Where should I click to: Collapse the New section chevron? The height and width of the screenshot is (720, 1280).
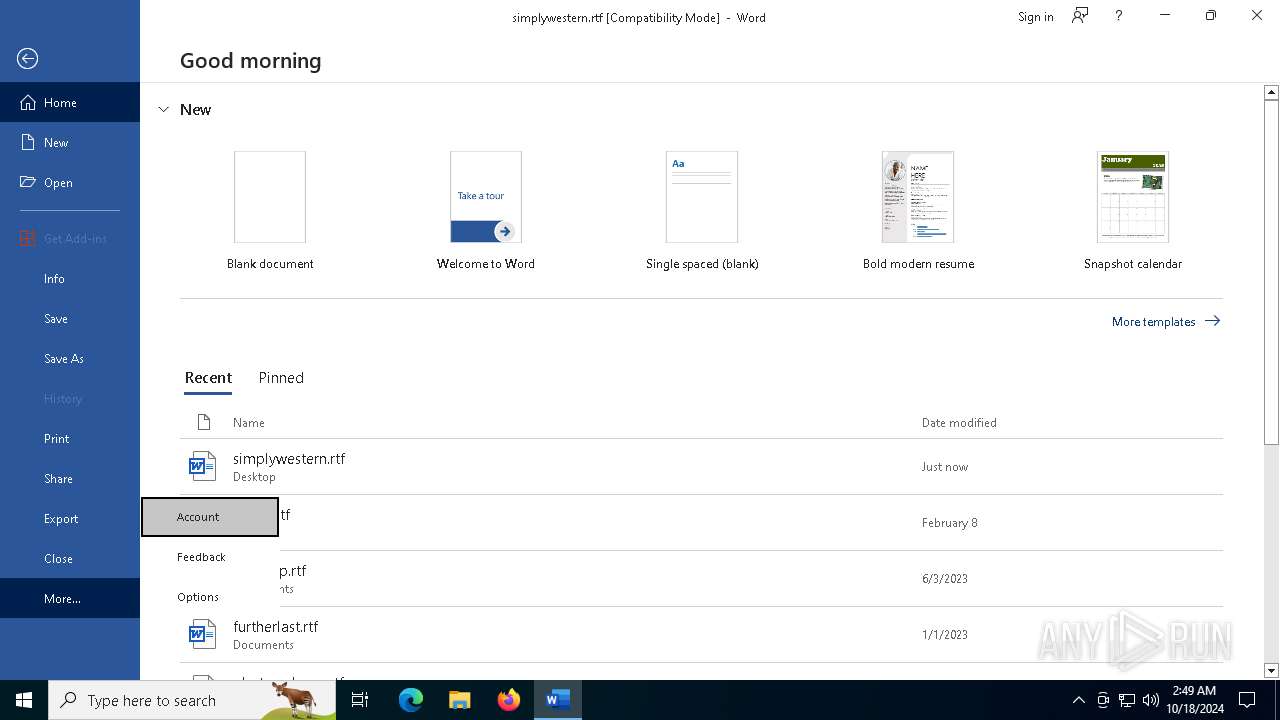click(164, 110)
